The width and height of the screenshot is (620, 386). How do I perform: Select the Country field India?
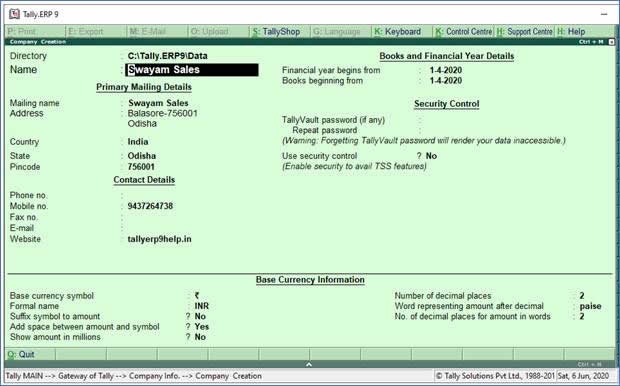[138, 142]
